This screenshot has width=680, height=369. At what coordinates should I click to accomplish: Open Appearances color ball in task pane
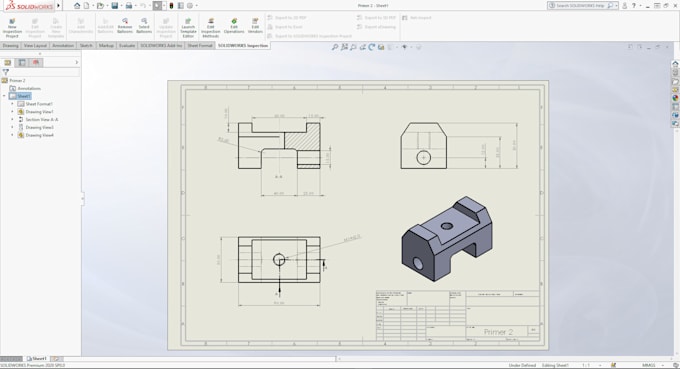(x=675, y=98)
